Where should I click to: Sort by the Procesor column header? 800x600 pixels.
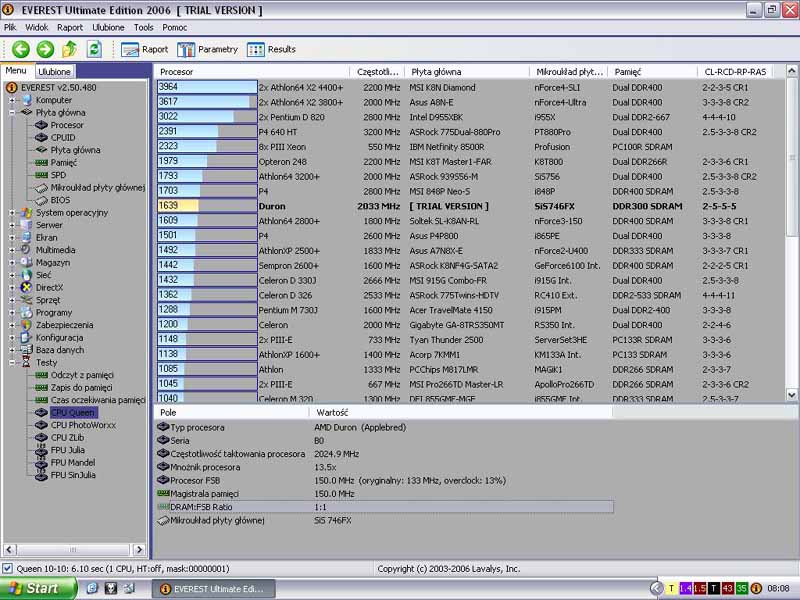pyautogui.click(x=252, y=72)
